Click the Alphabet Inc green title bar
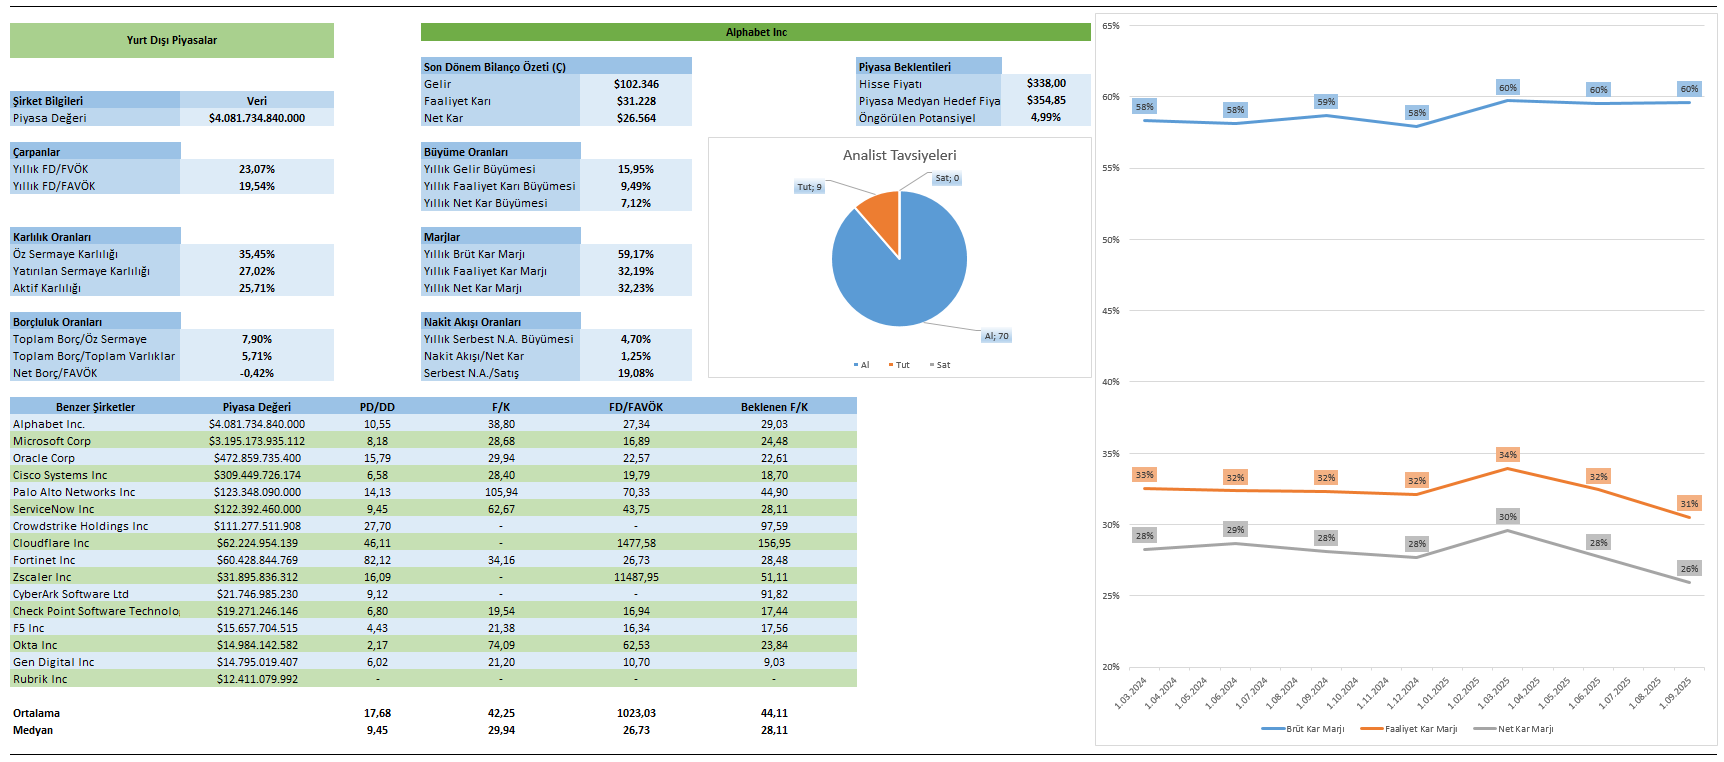This screenshot has height=762, width=1724. 755,32
